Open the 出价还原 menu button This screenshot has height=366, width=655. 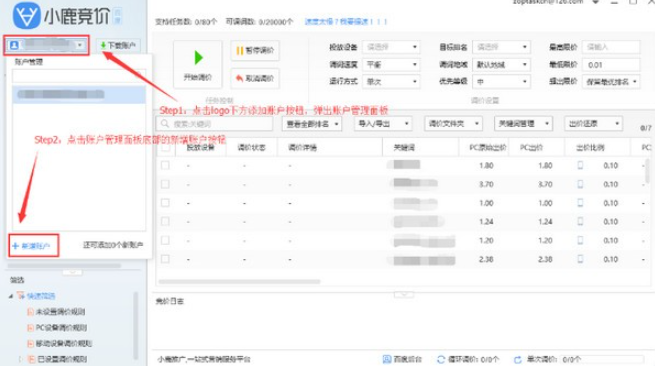click(x=593, y=124)
